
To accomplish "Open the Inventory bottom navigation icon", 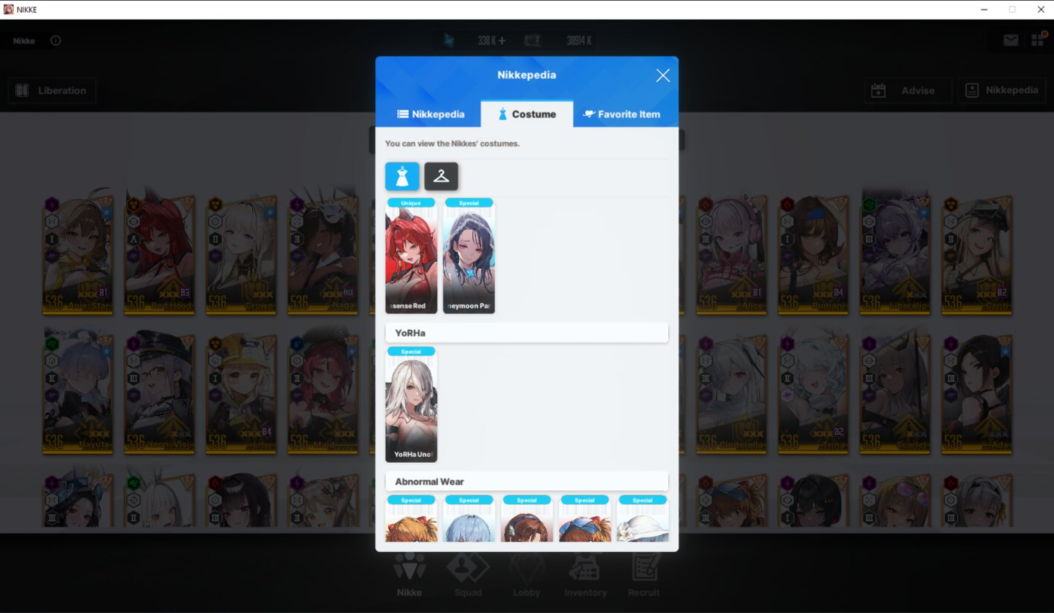I will [585, 575].
